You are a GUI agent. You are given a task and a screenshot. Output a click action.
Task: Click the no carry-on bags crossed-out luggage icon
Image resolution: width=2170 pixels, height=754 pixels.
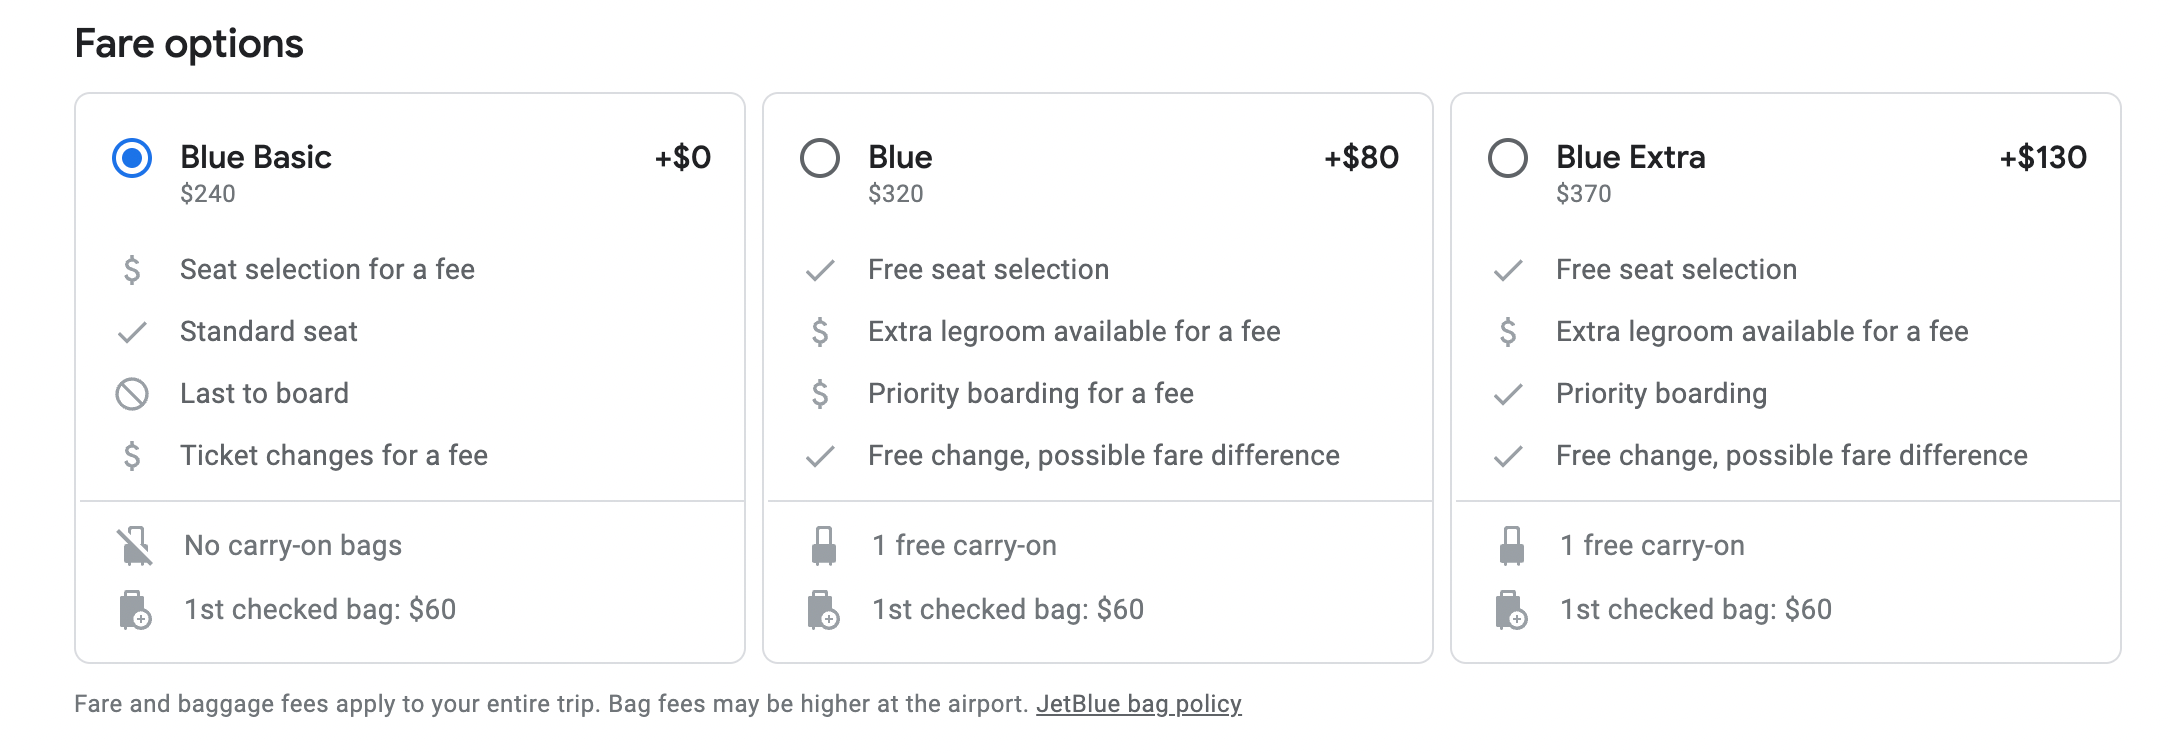134,546
